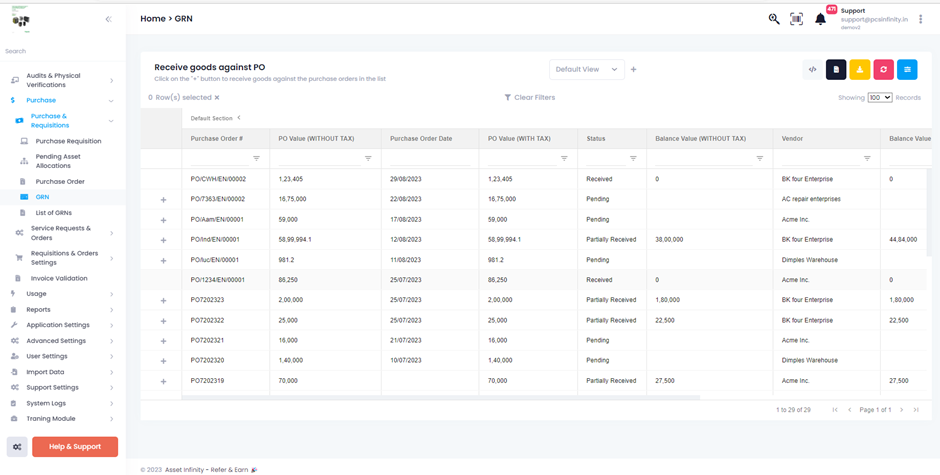Open List of GRNs page
The image size is (940, 475).
tap(53, 212)
